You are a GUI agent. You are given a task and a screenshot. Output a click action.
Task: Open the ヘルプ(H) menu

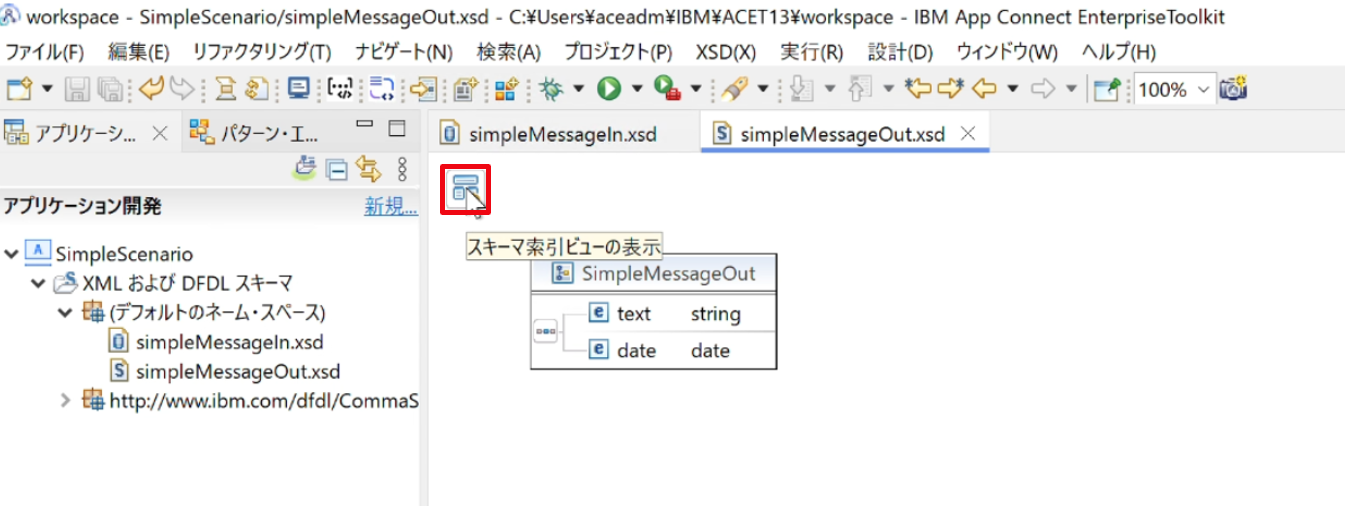1119,52
